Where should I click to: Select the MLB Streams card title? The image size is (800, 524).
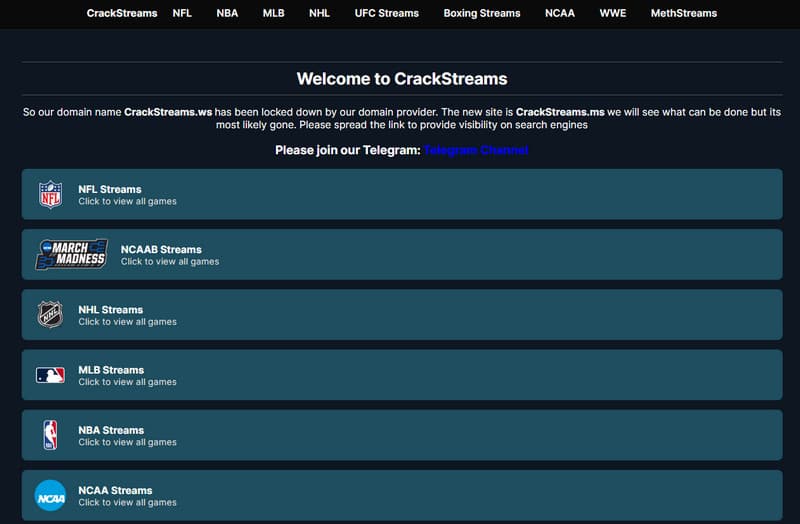(x=111, y=369)
